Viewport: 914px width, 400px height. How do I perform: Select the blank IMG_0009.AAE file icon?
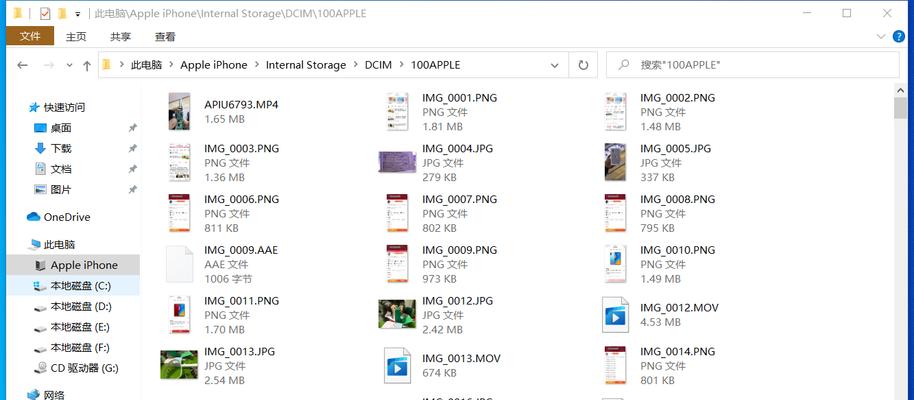click(179, 264)
